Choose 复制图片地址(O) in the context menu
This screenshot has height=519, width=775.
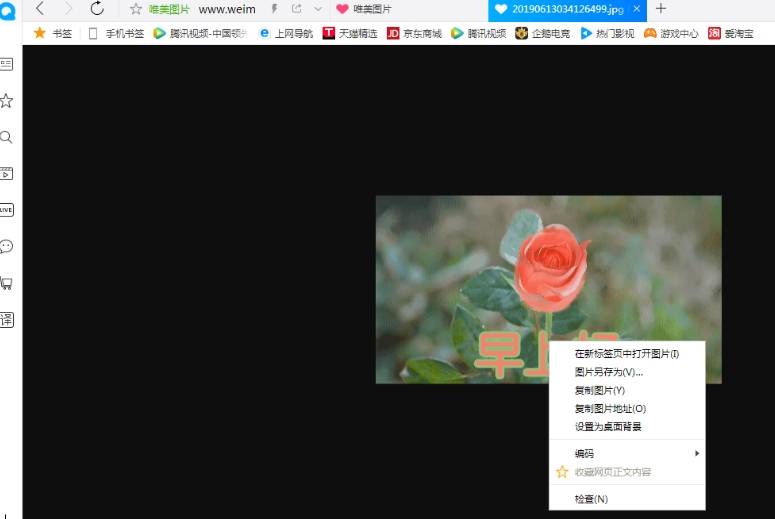610,408
